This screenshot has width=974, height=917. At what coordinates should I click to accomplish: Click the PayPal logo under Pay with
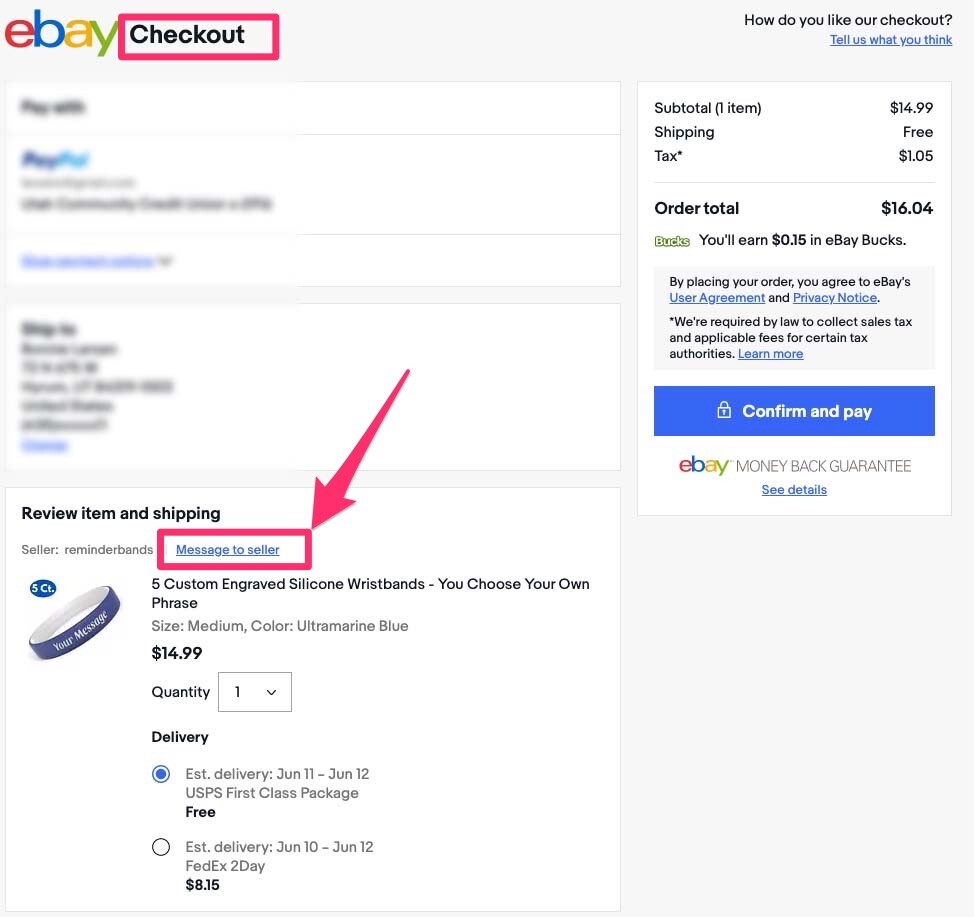click(x=55, y=160)
